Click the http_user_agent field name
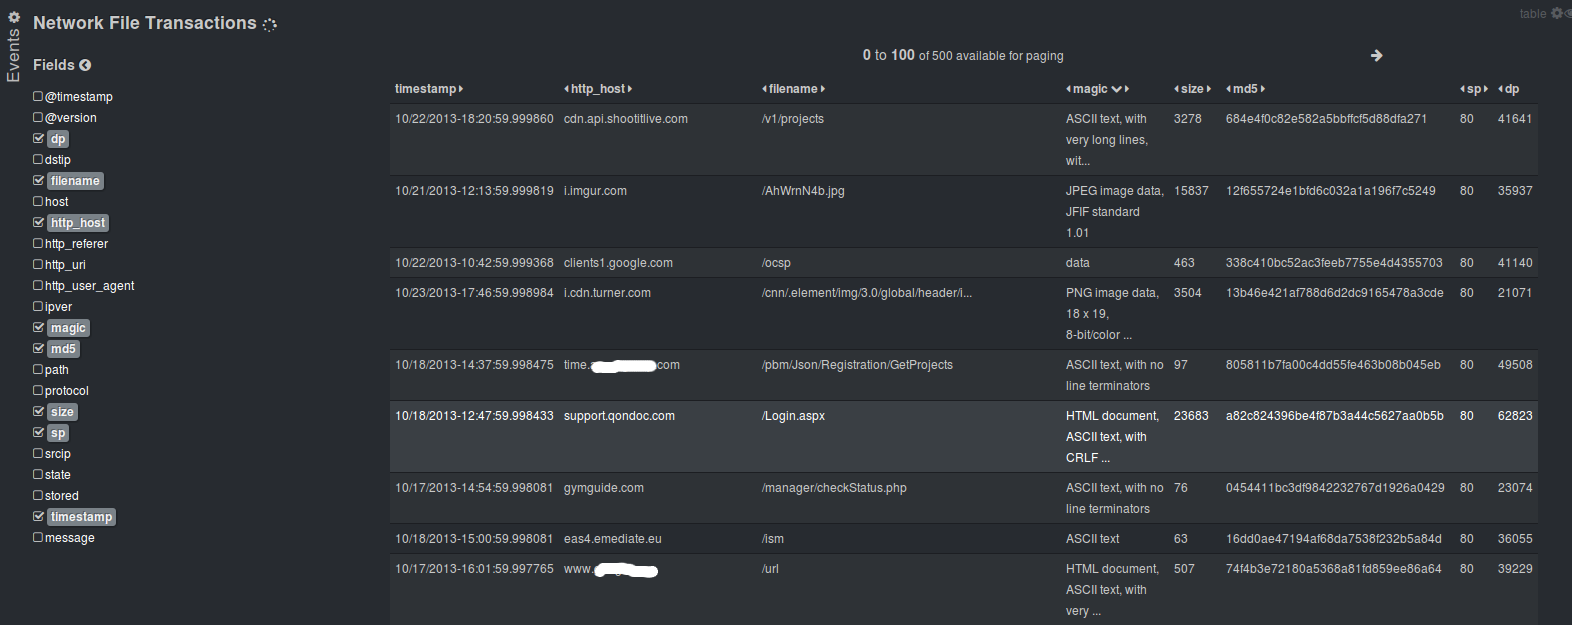1572x625 pixels. 89,286
